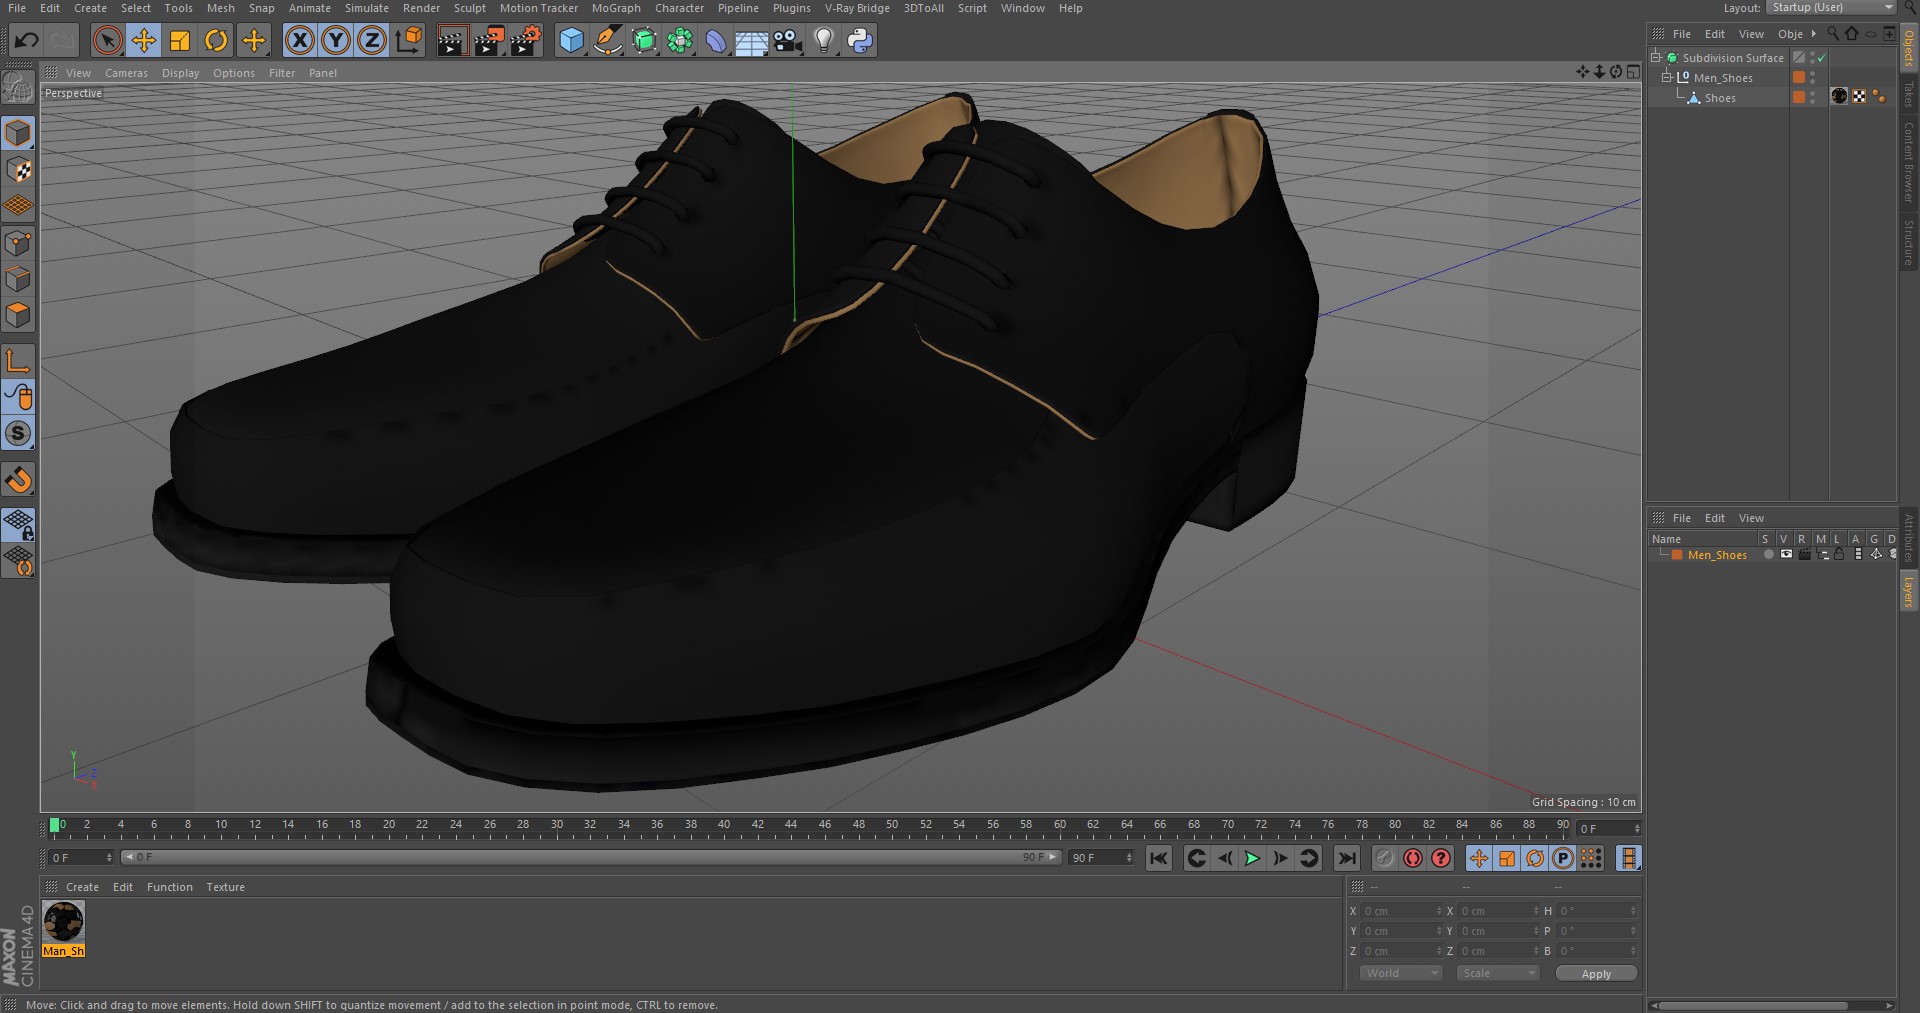Viewport: 1920px width, 1013px height.
Task: Open viewport Cameras menu
Action: click(x=126, y=73)
